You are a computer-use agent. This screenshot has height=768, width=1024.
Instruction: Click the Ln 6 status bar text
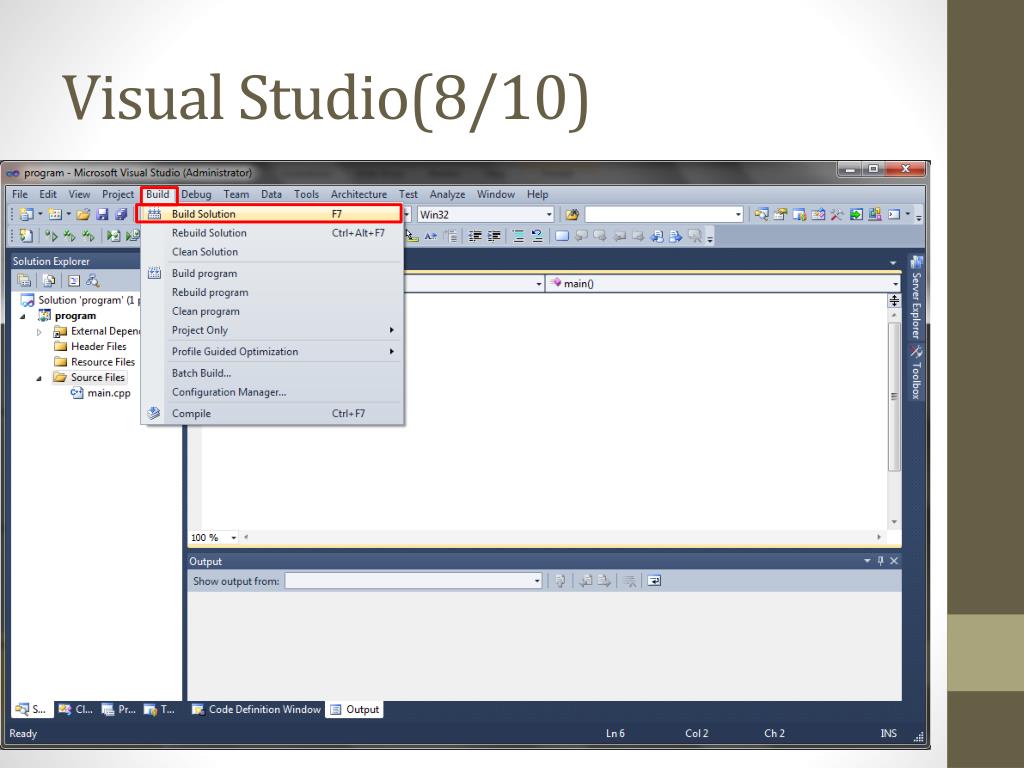(x=615, y=733)
